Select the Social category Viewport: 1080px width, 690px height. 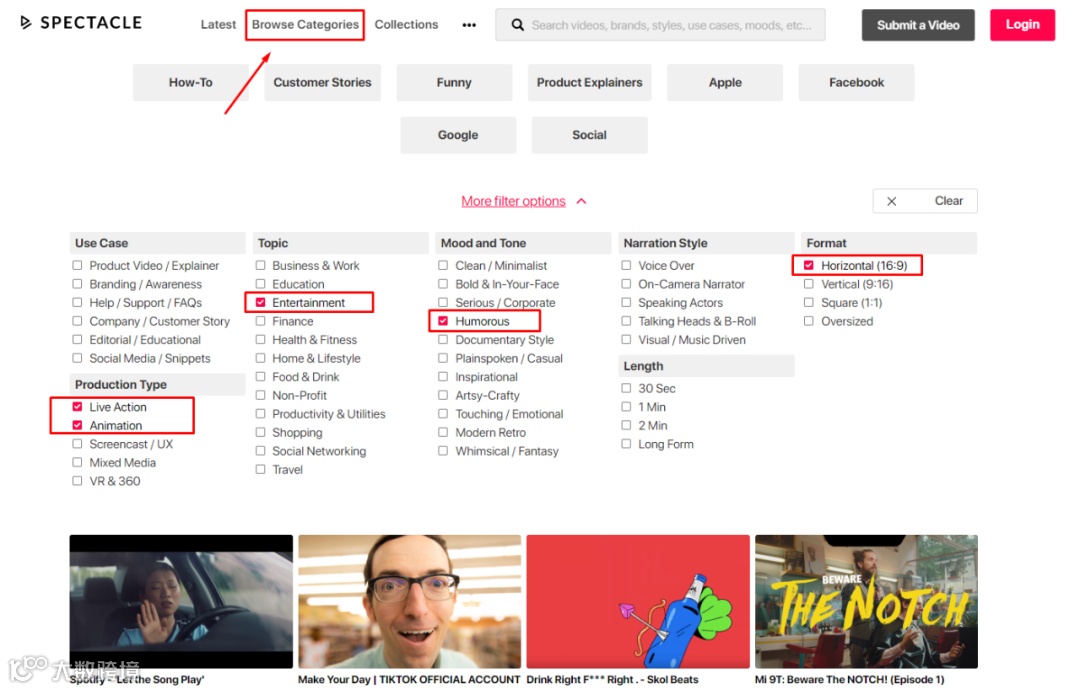(x=590, y=135)
